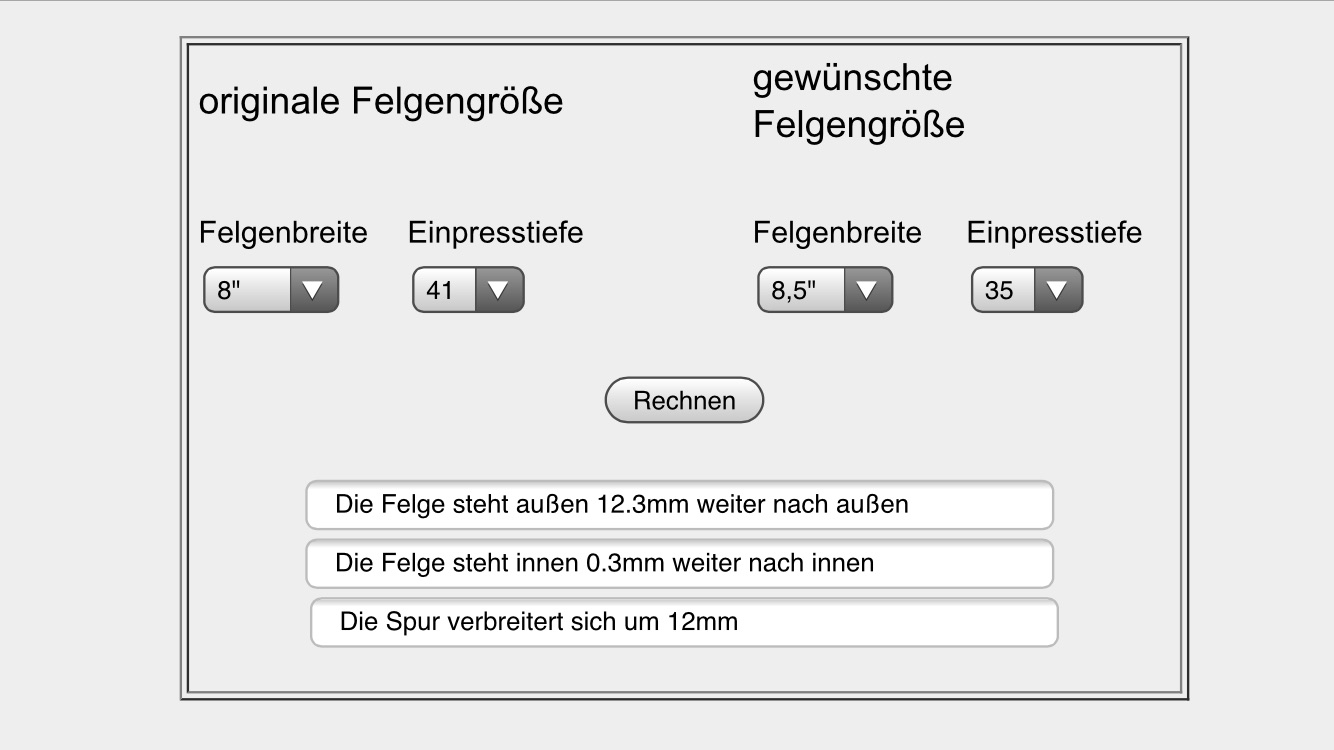Click the Einpresstiefe label under gewünschte Felgengröße
The height and width of the screenshot is (750, 1334).
1054,233
